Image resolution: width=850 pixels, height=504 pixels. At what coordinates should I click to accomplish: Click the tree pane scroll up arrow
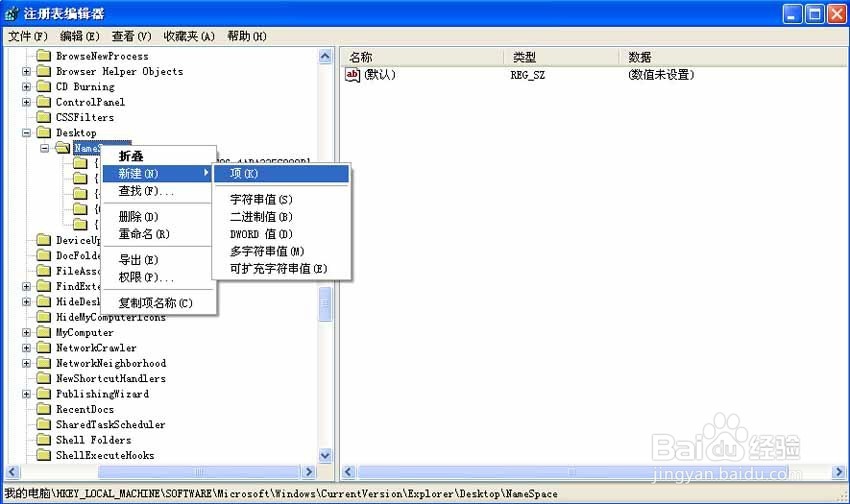point(325,56)
